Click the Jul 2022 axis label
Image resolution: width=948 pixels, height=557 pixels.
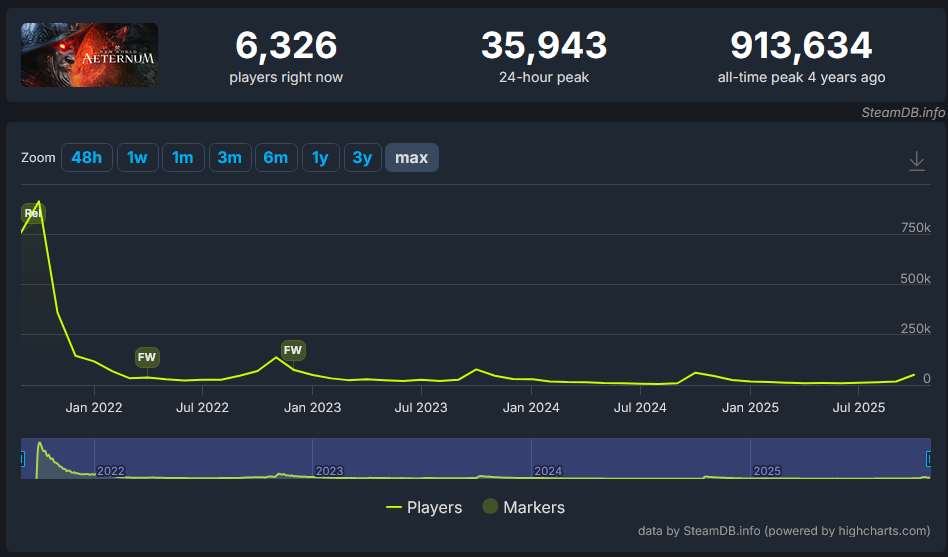click(x=203, y=408)
